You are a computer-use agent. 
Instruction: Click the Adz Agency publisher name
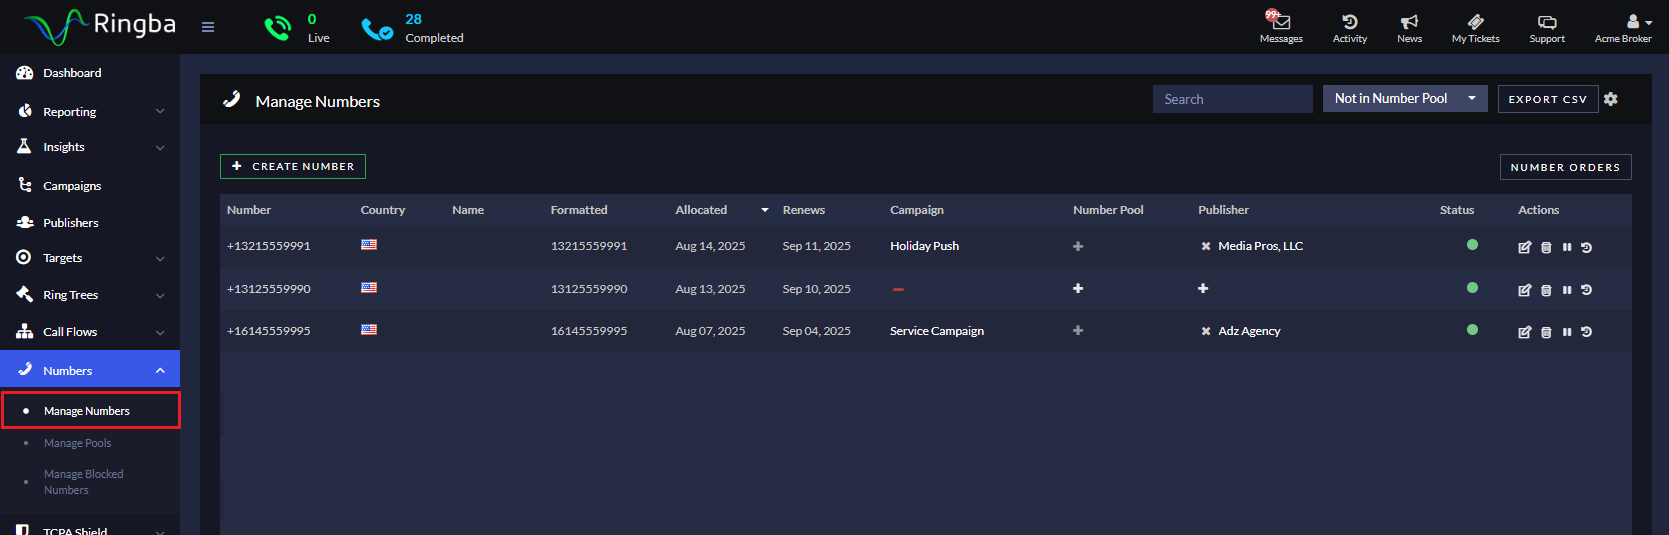[x=1249, y=331]
